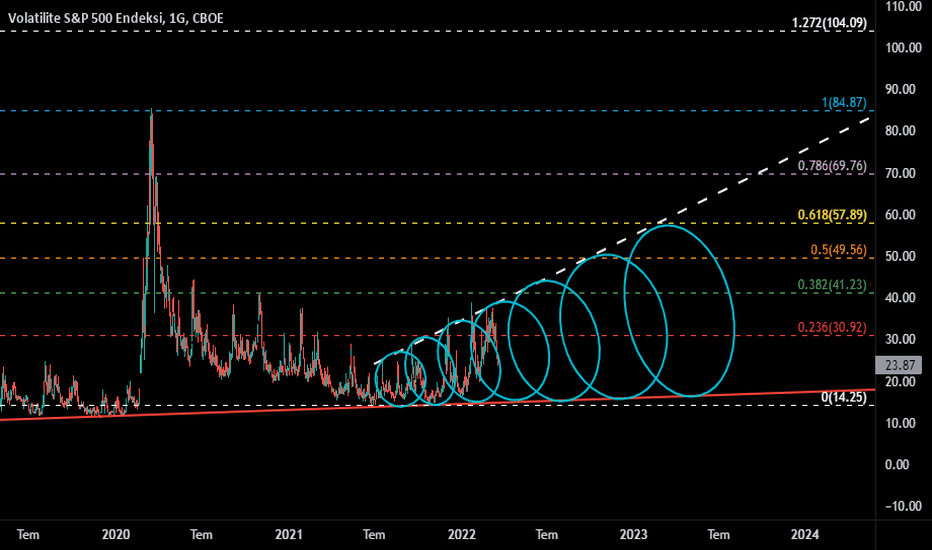Select the 1(84.87) Fibonacci level label

(844, 101)
